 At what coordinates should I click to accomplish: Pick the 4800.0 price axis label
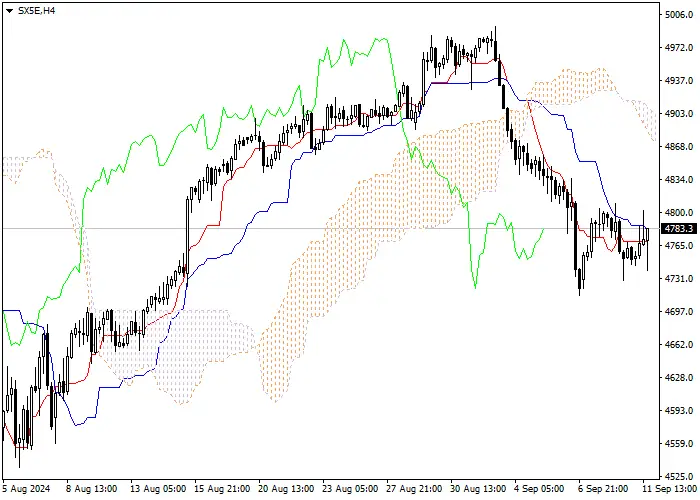(679, 212)
